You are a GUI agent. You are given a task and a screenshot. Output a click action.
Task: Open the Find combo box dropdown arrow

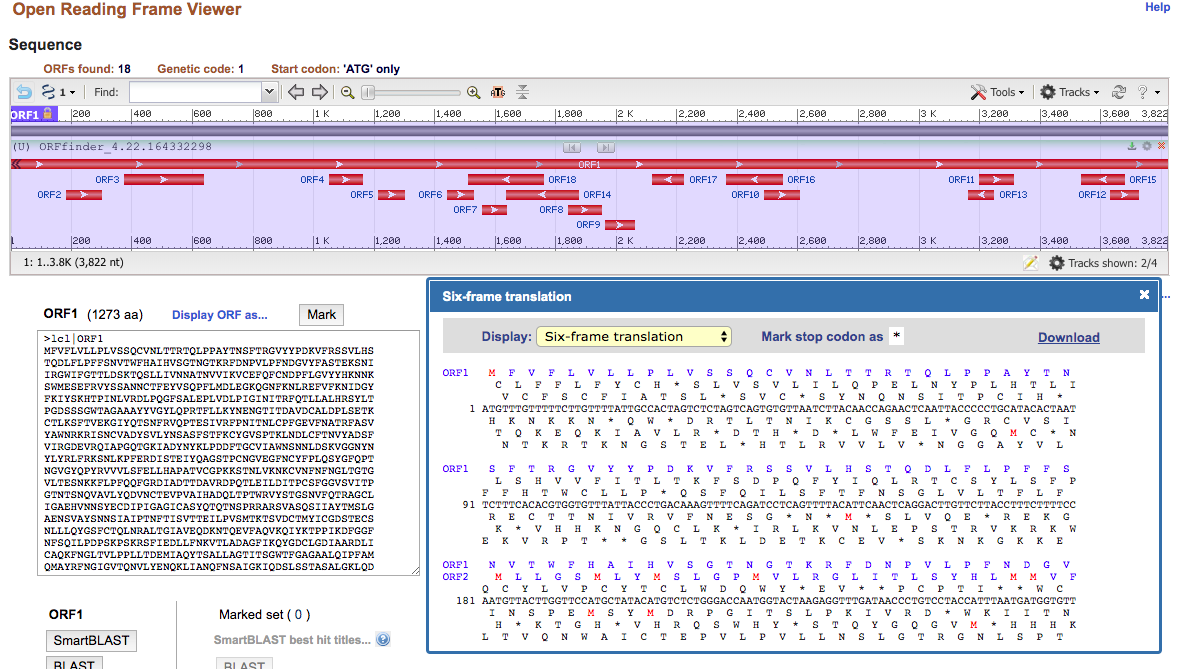pyautogui.click(x=269, y=92)
